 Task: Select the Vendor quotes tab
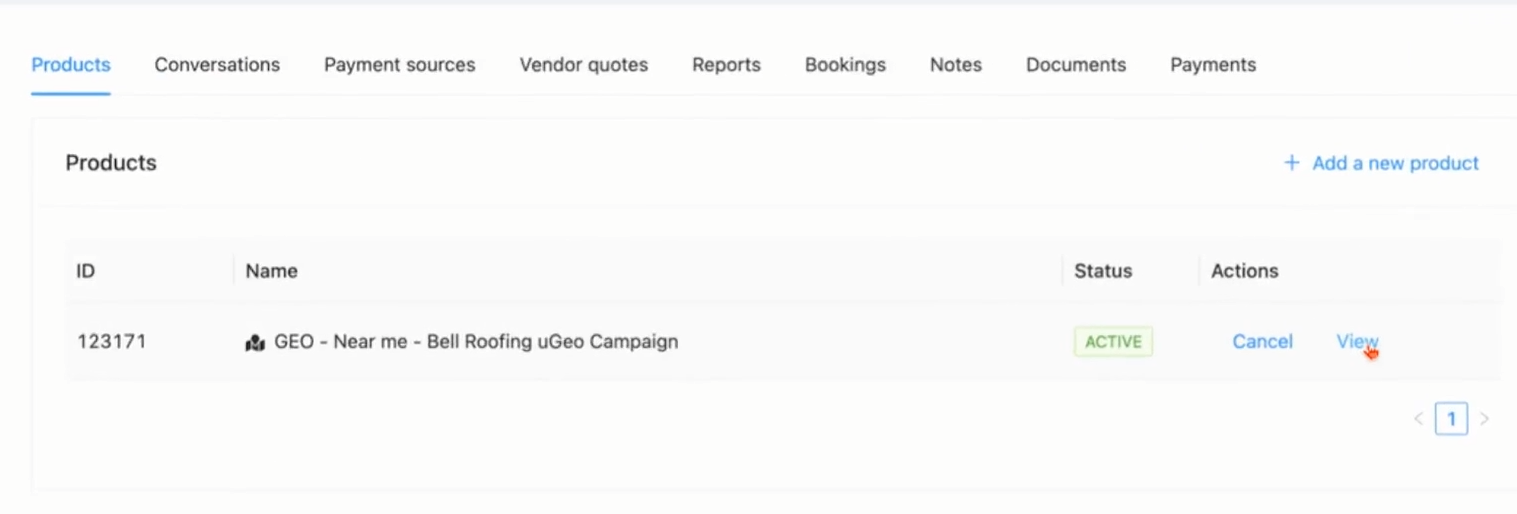point(583,65)
